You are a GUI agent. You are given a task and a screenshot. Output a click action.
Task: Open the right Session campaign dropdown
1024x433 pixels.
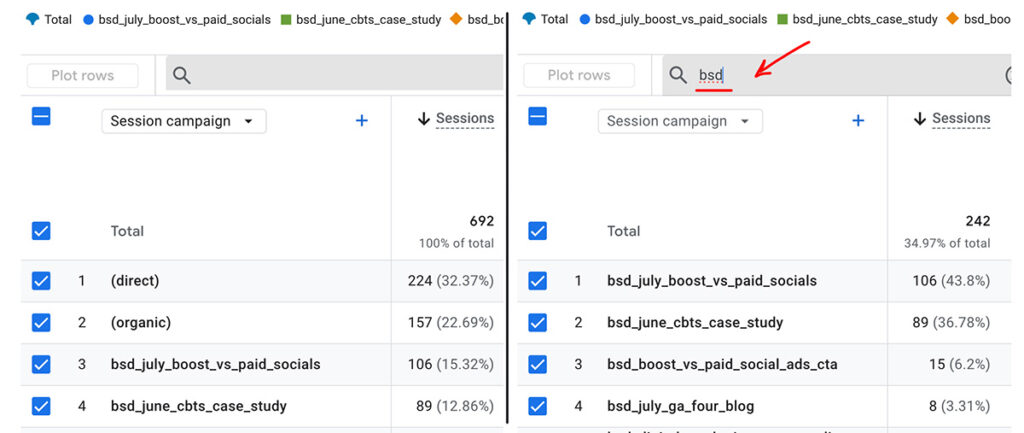click(680, 121)
